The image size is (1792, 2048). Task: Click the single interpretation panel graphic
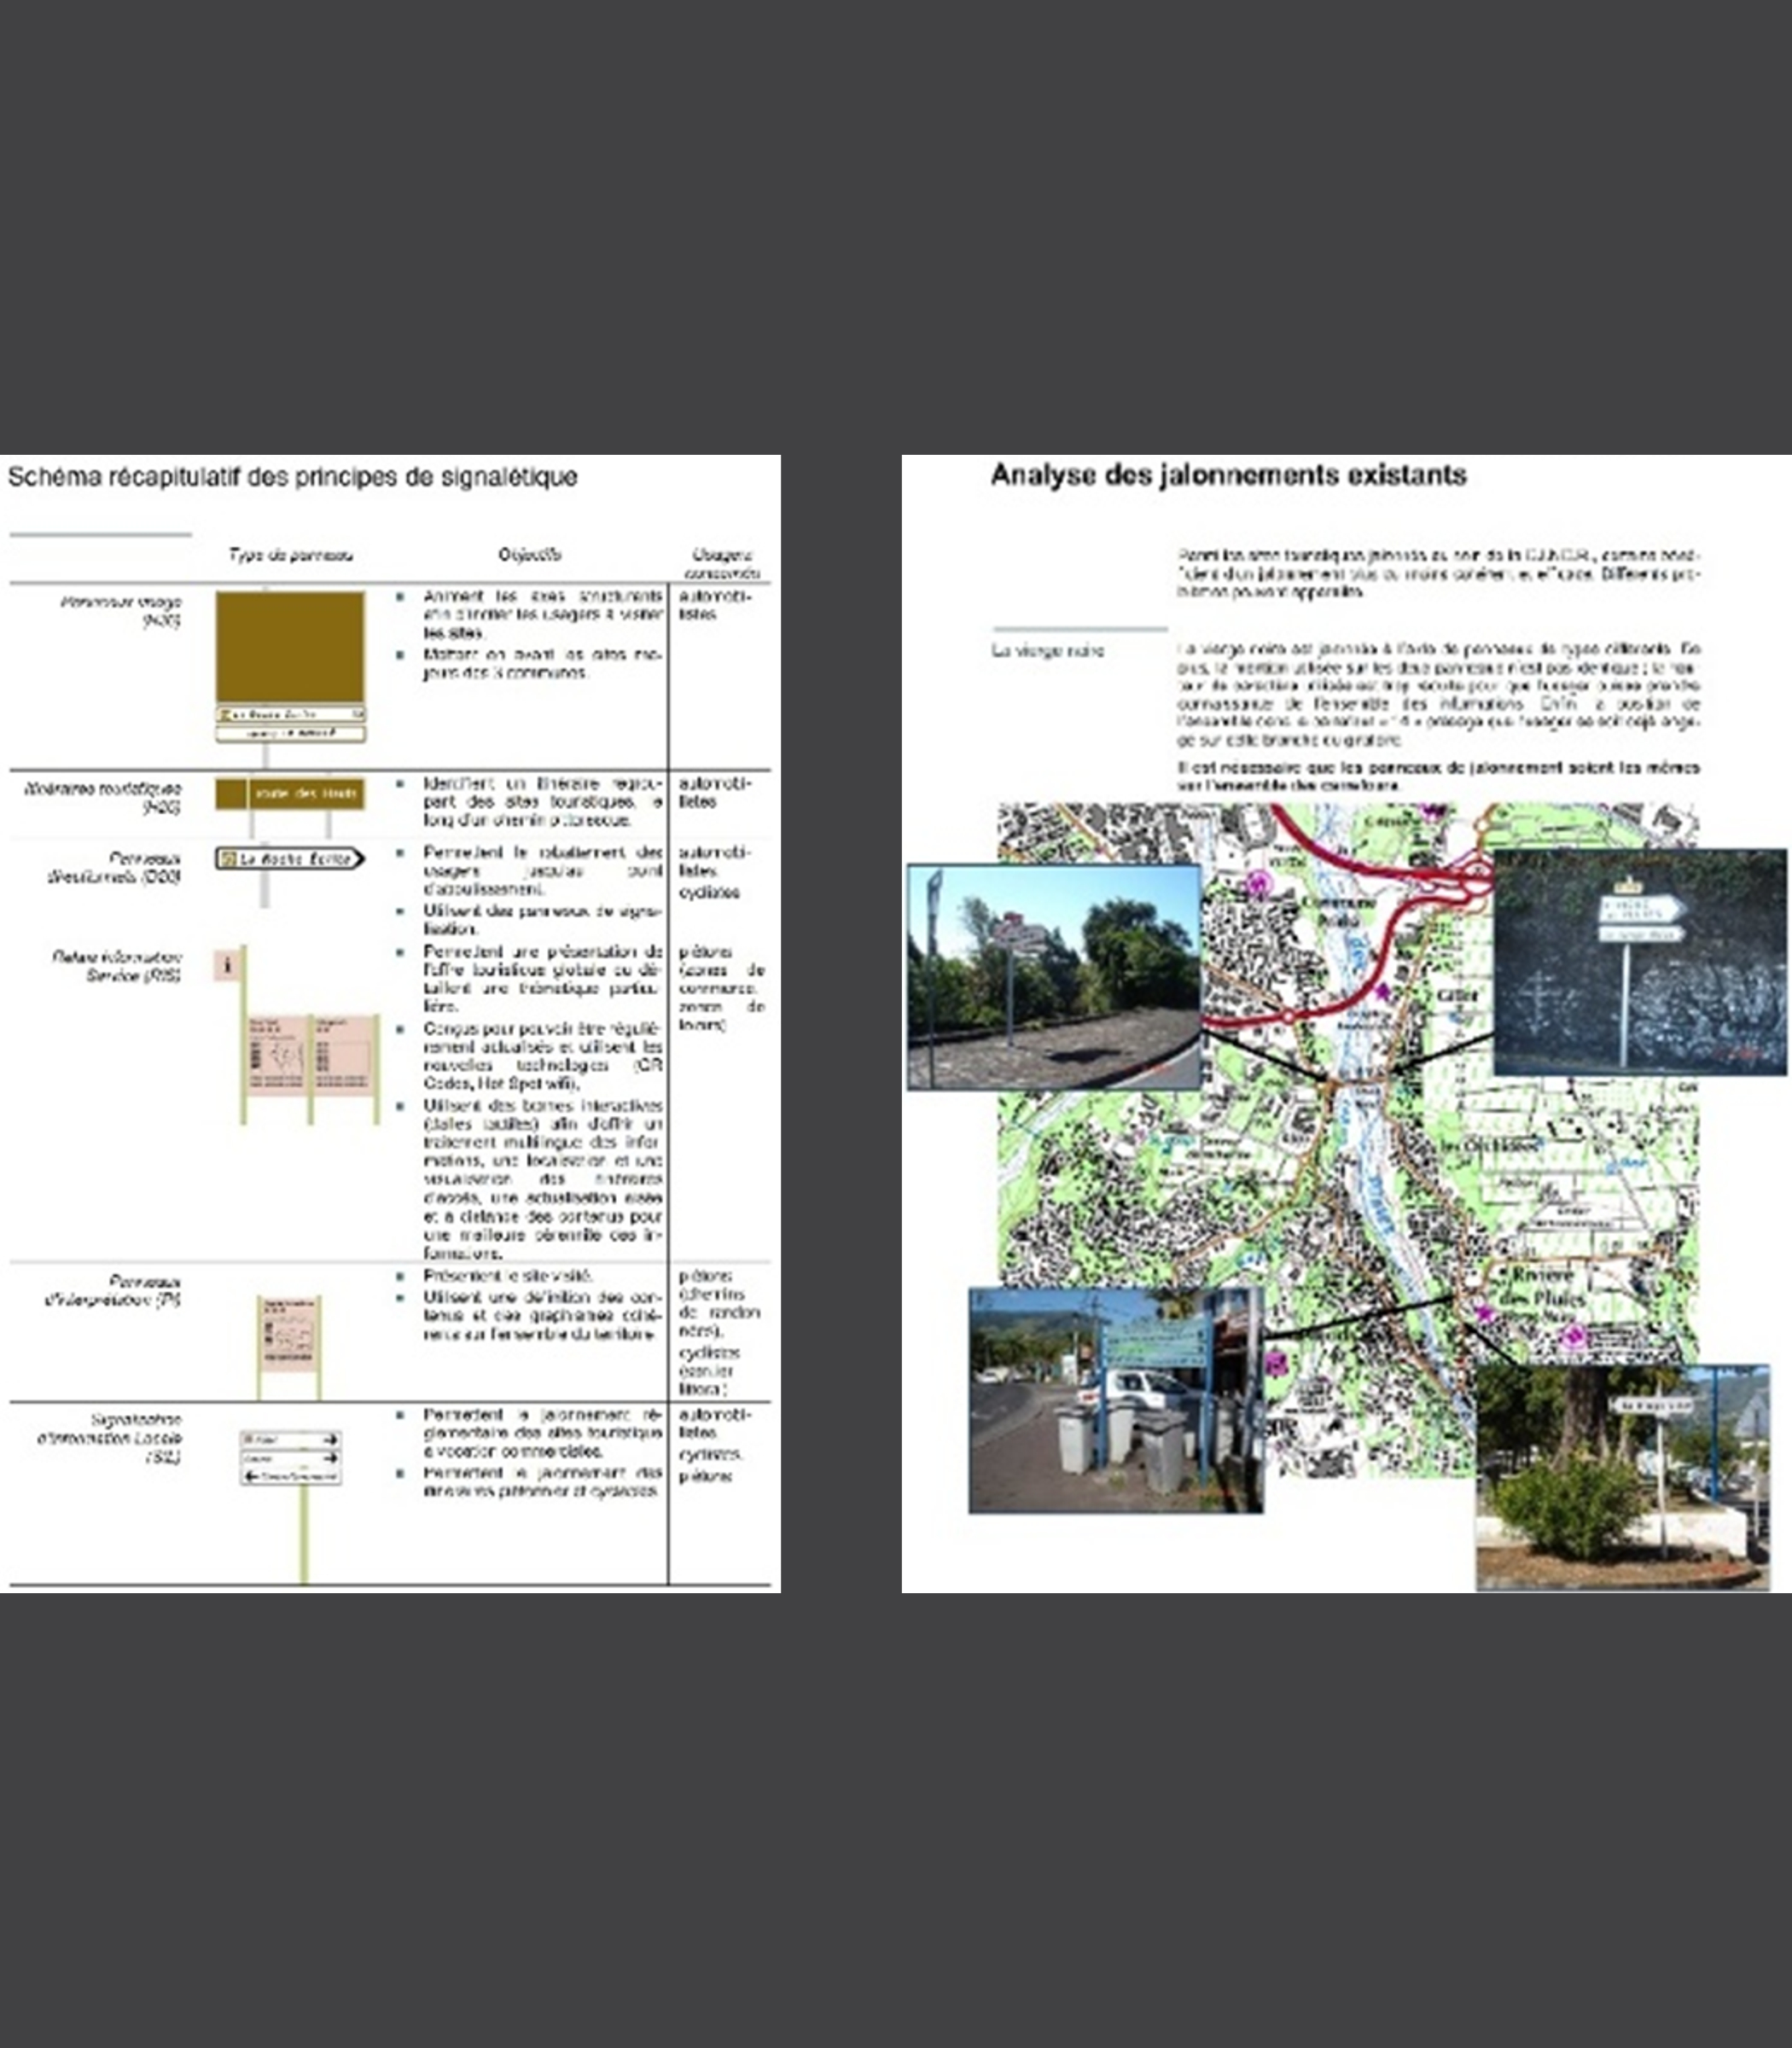(289, 1335)
